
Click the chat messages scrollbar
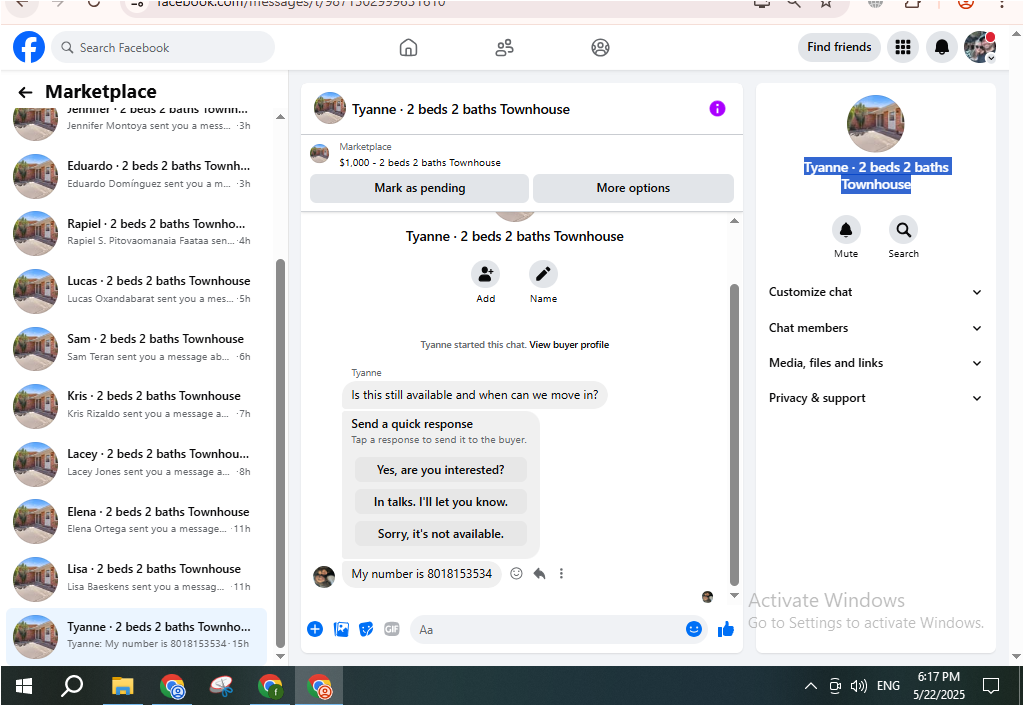pyautogui.click(x=734, y=434)
